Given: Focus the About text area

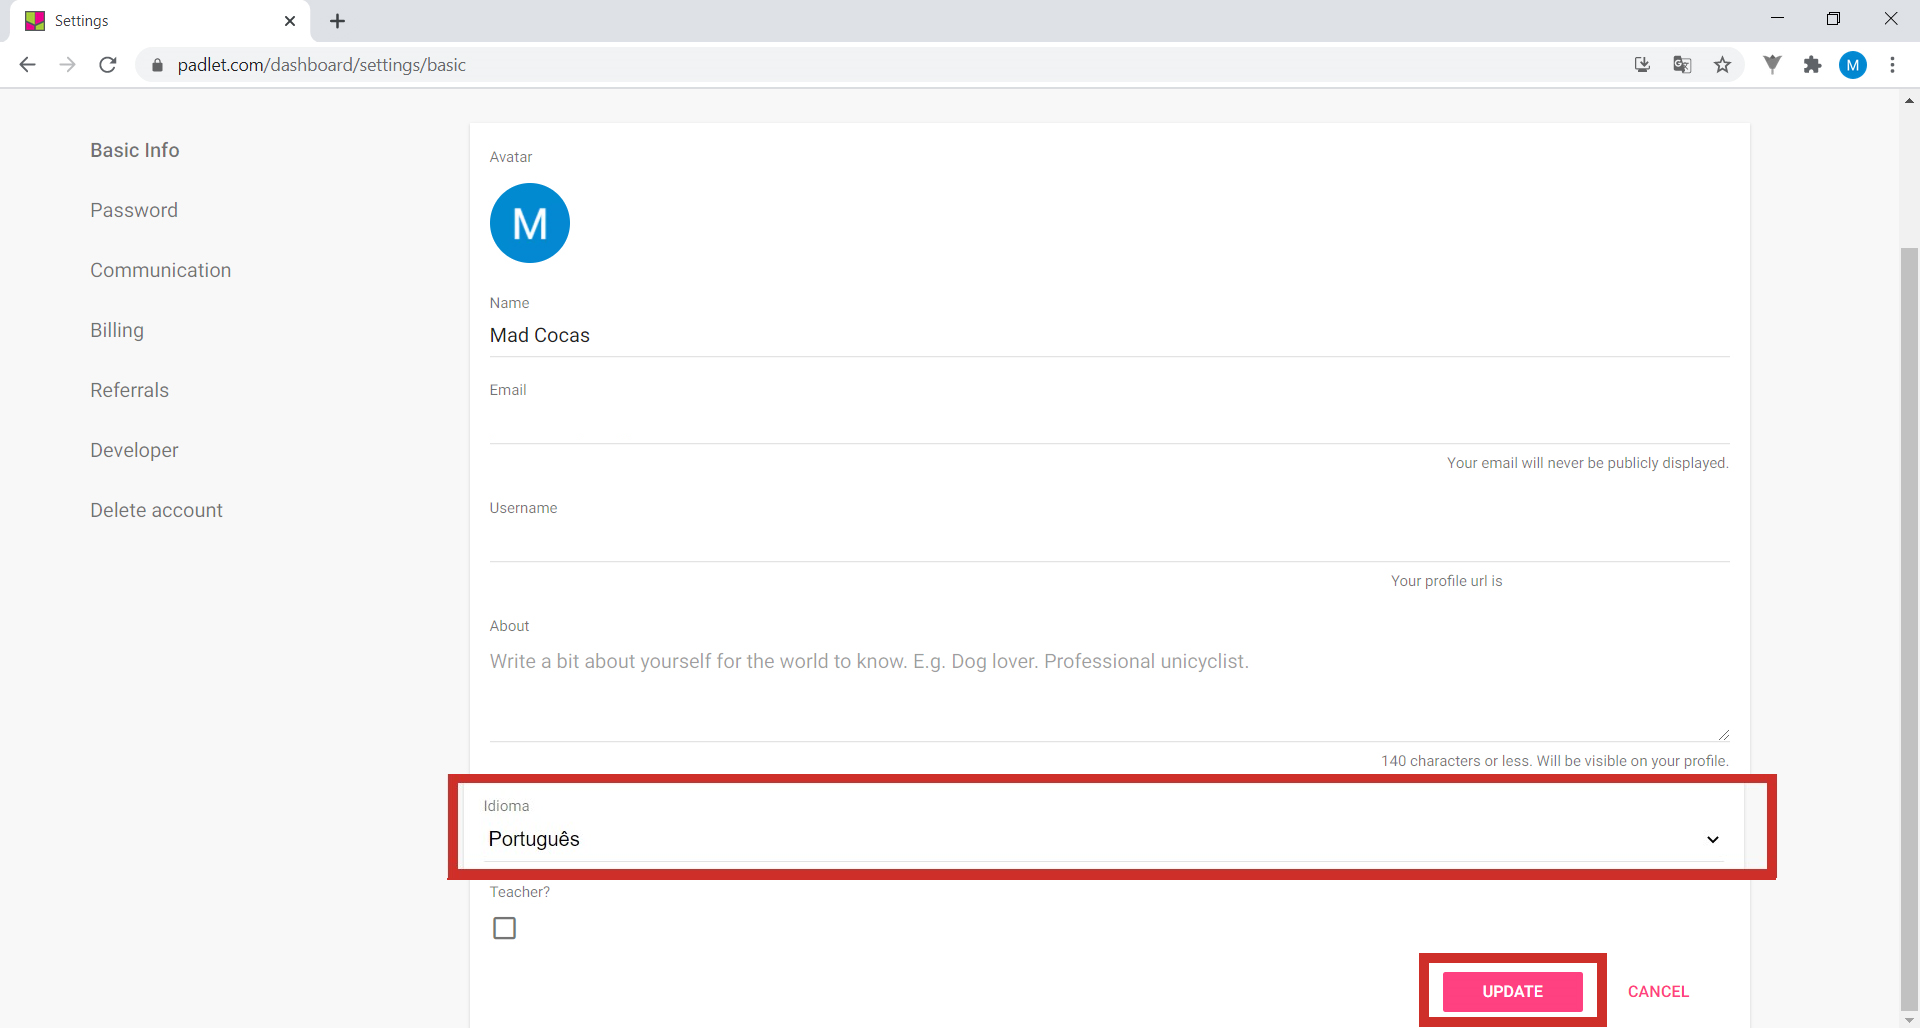Looking at the screenshot, I should click(x=1108, y=690).
